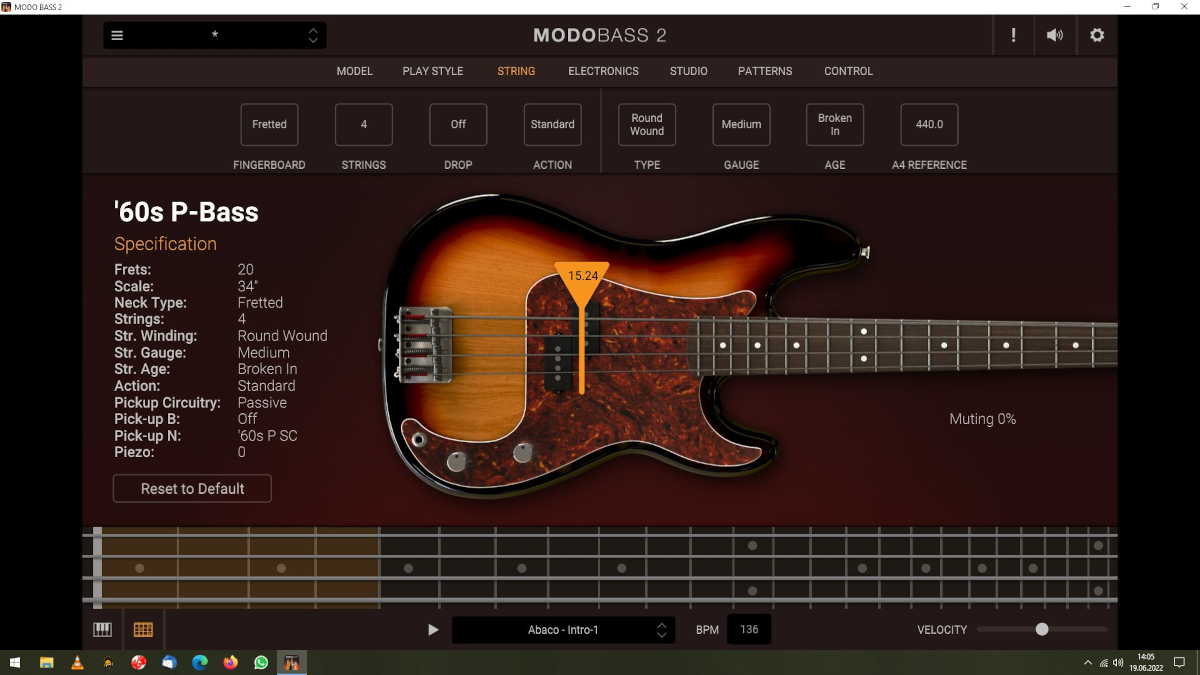Viewport: 1200px width, 675px height.
Task: Click the preset browser up/down arrows
Action: click(313, 36)
